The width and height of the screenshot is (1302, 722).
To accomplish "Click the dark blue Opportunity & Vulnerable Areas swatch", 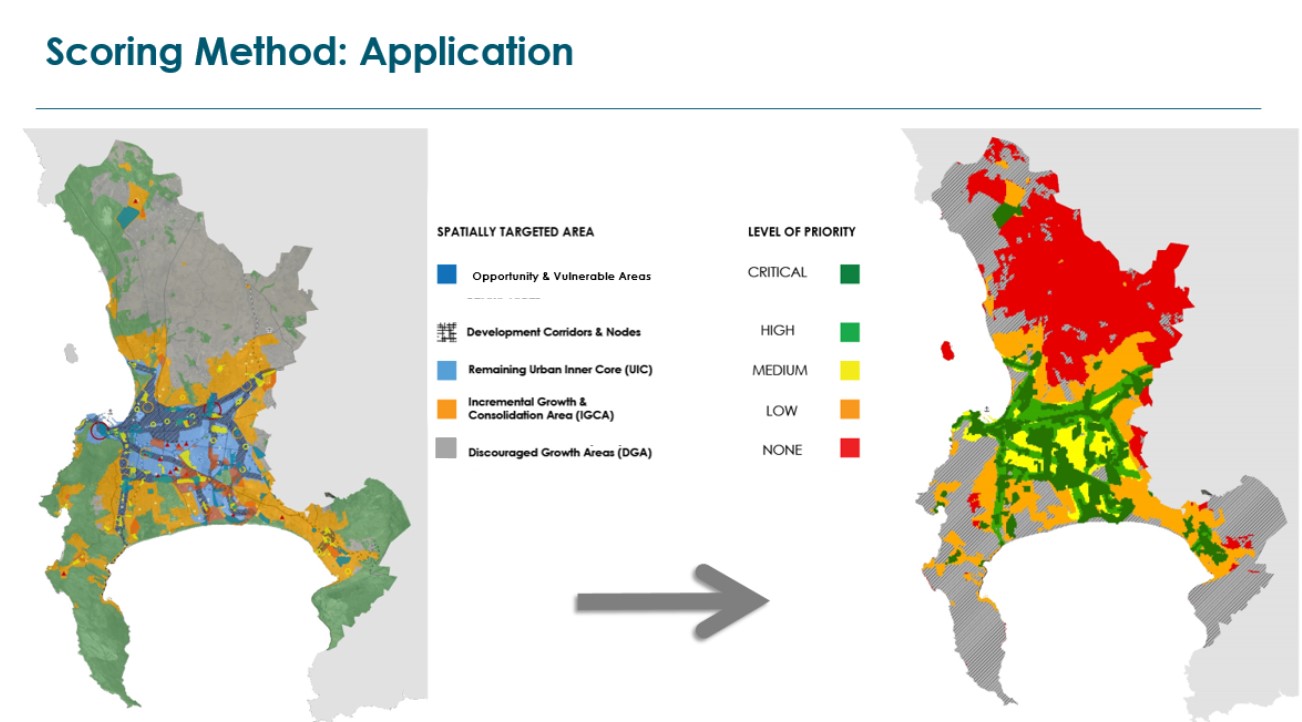I will [x=447, y=274].
